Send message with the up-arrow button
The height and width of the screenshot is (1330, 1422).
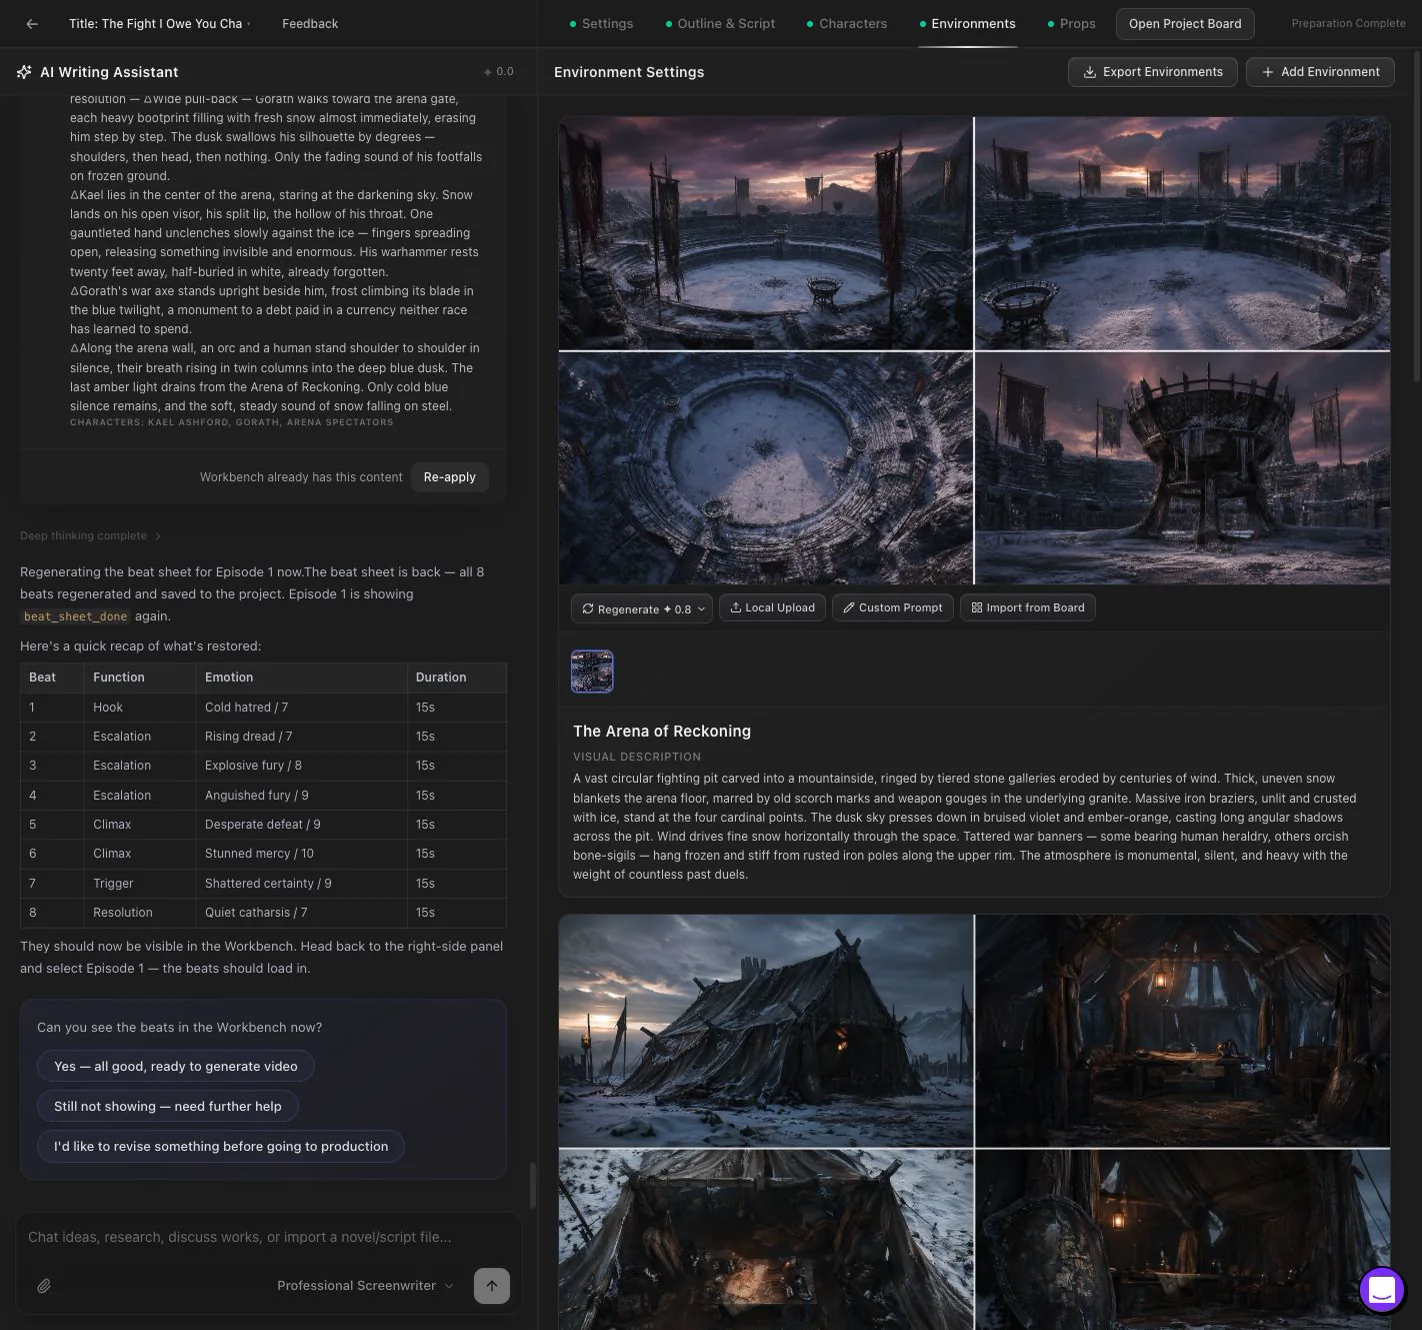491,1286
